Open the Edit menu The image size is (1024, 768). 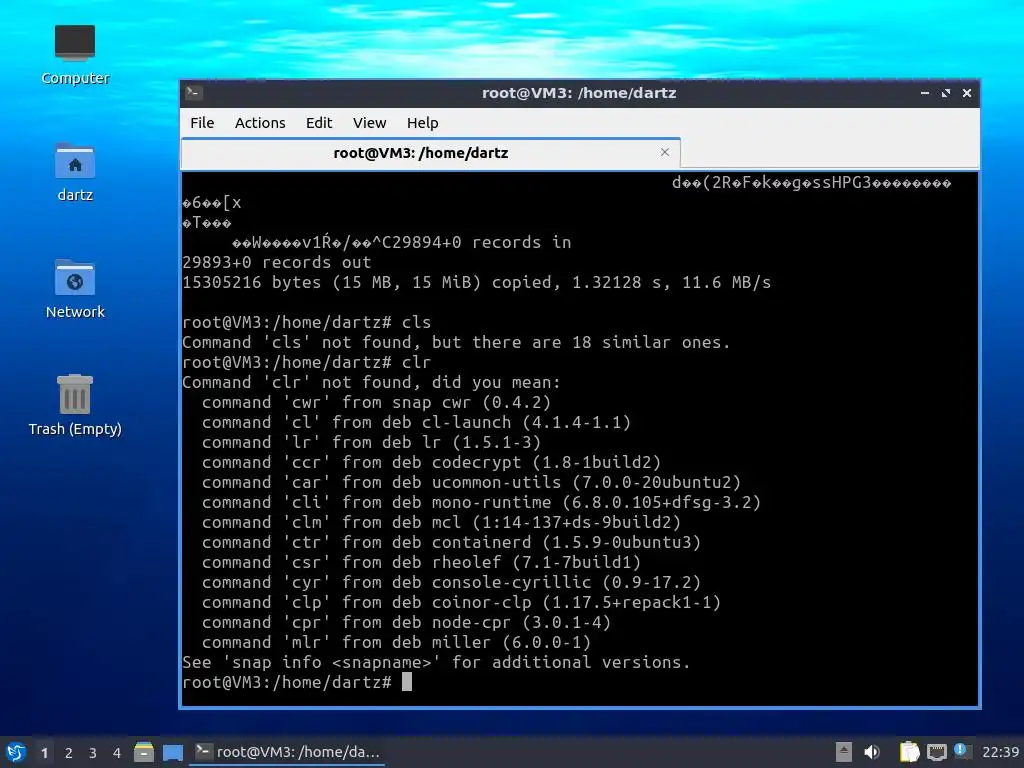pyautogui.click(x=319, y=123)
